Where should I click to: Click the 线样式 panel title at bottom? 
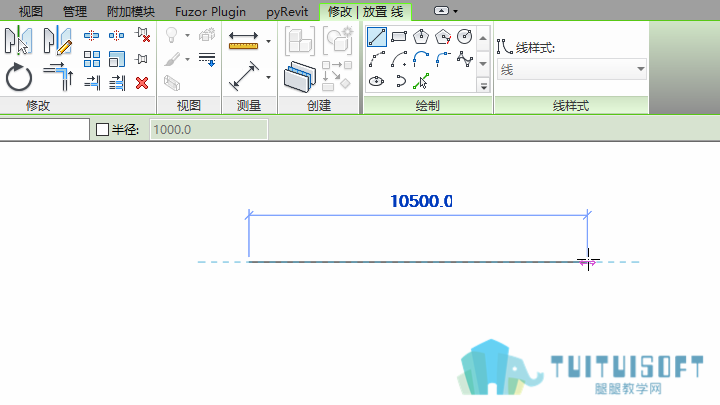(x=571, y=106)
